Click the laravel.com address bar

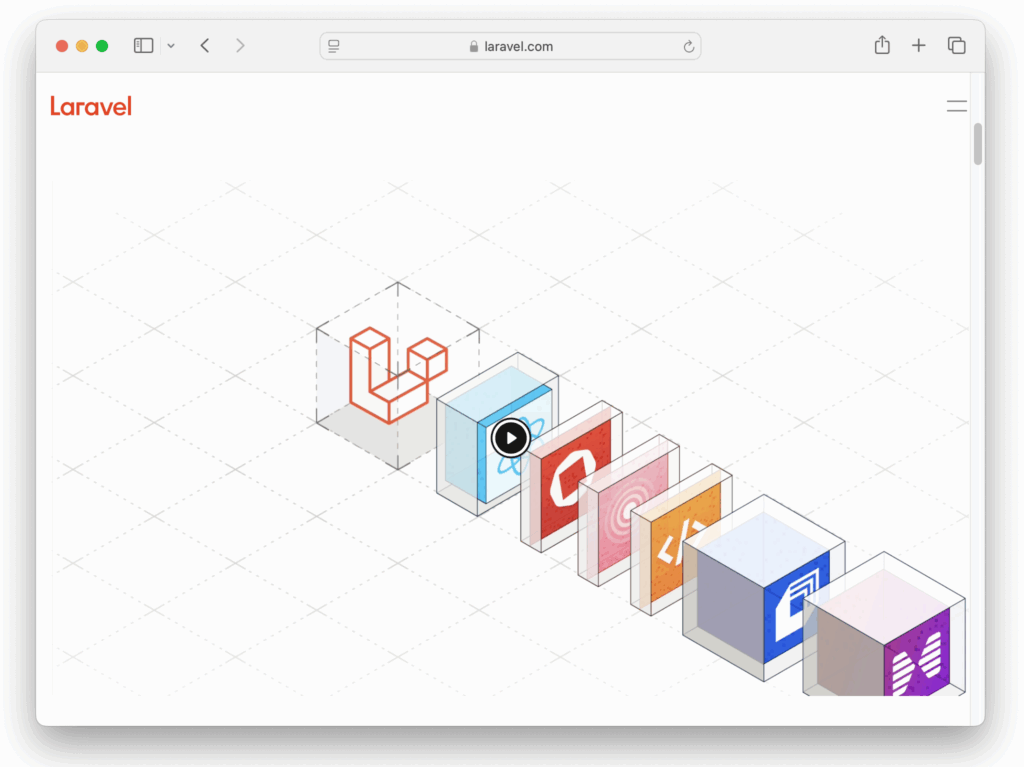[510, 46]
